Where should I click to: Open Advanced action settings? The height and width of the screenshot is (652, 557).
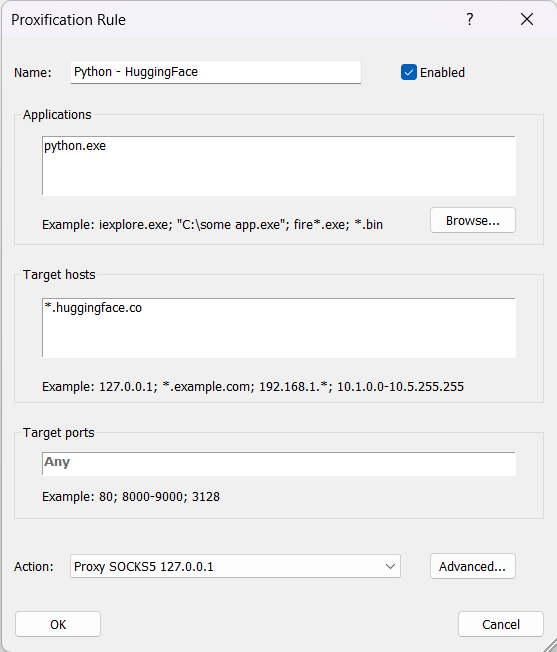(473, 566)
